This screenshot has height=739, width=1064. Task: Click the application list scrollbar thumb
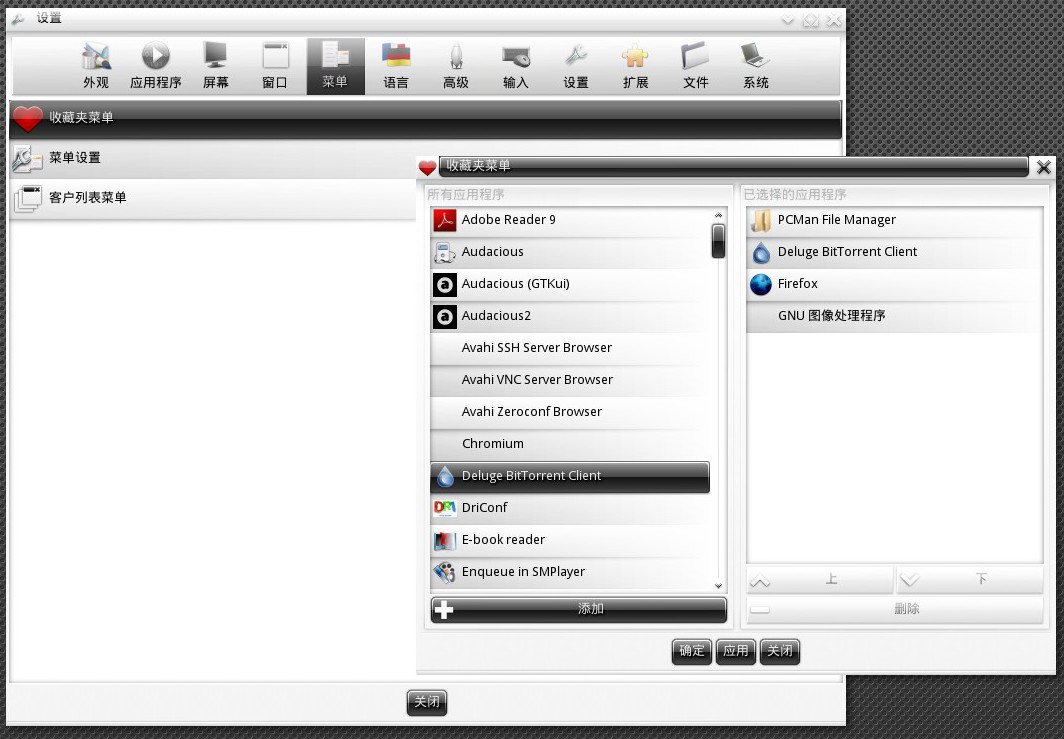(x=718, y=241)
